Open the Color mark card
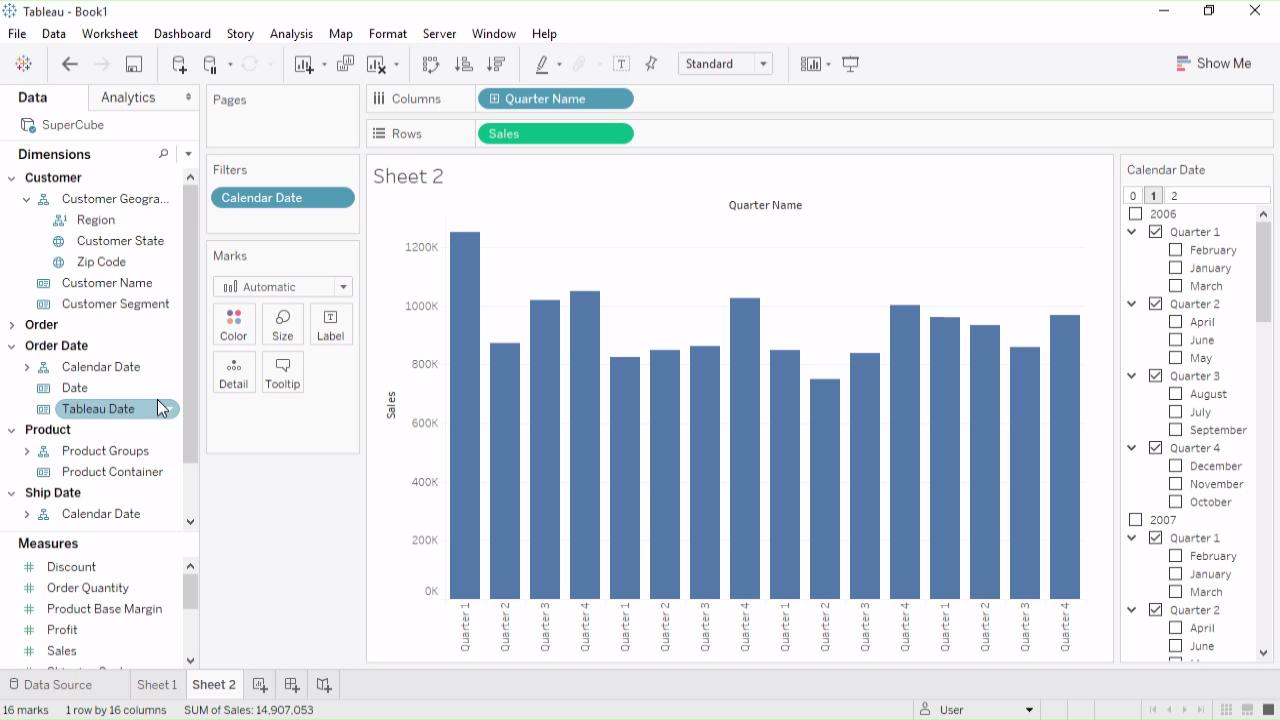This screenshot has width=1280, height=720. (x=234, y=324)
